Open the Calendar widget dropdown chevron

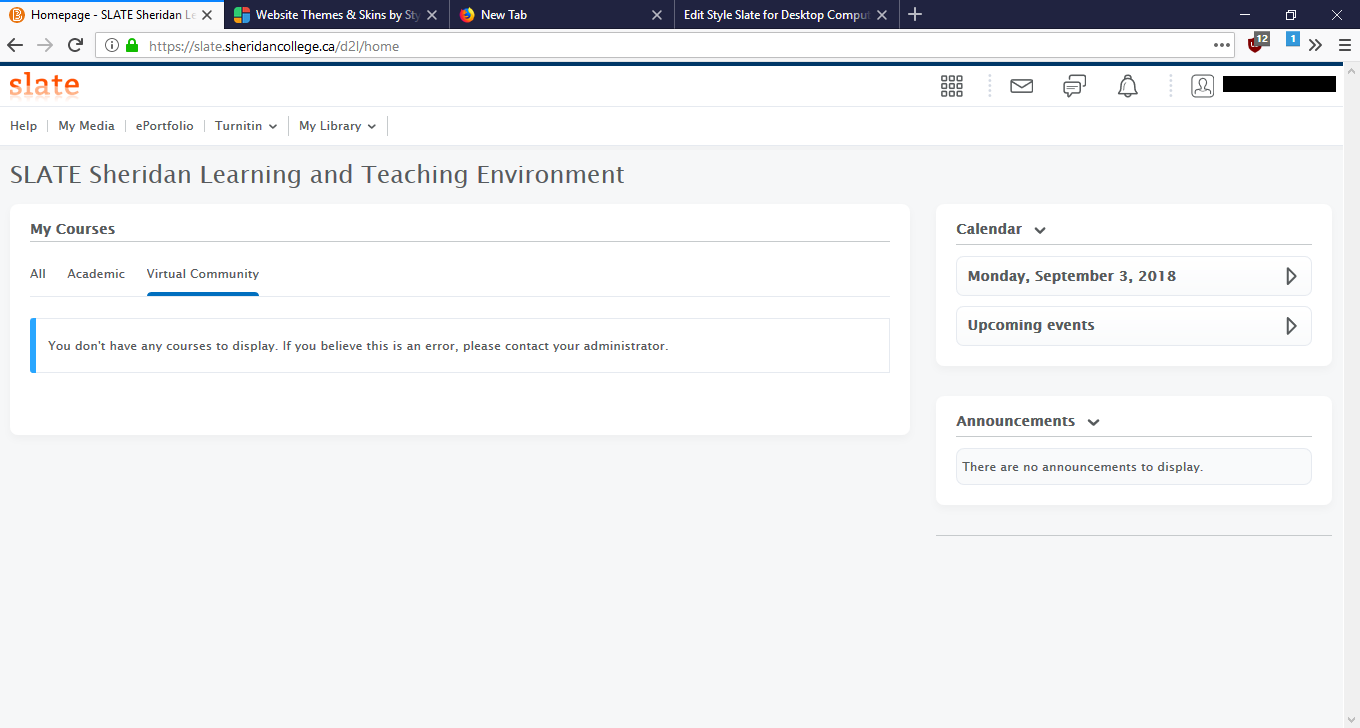tap(1040, 230)
